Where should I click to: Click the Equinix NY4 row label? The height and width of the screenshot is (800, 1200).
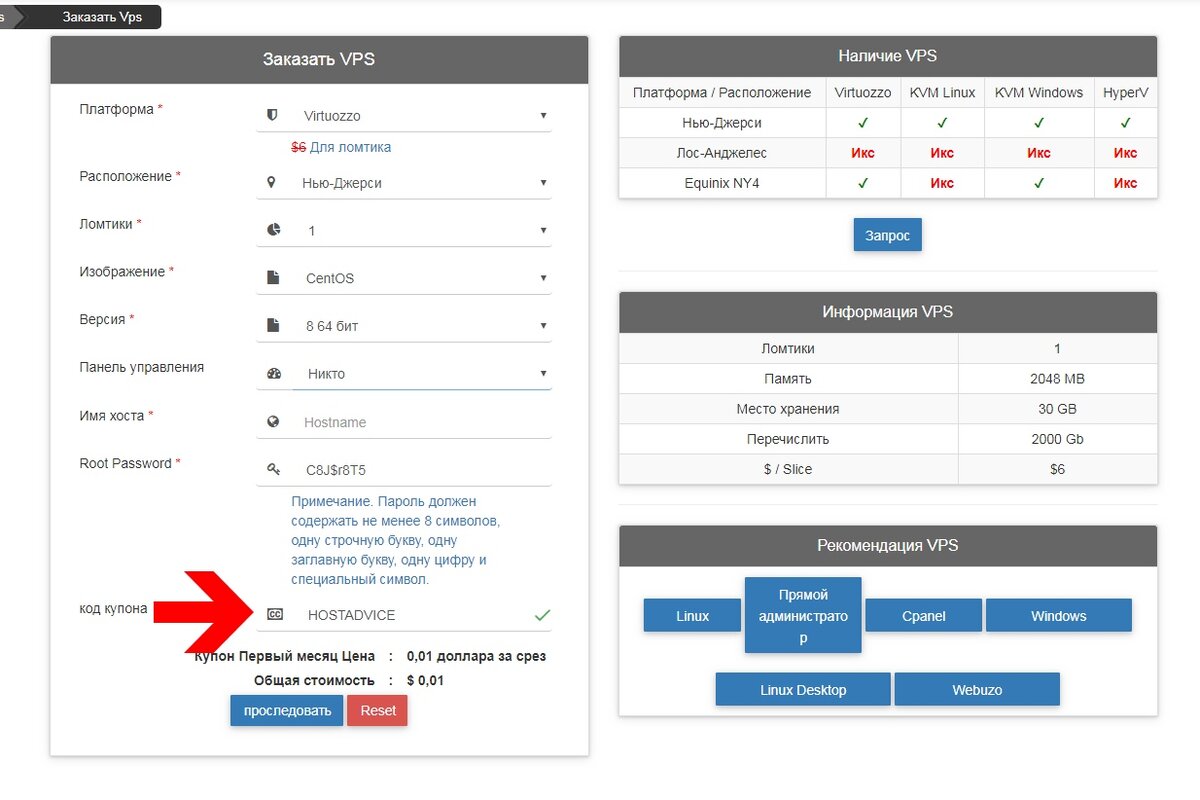[x=722, y=183]
